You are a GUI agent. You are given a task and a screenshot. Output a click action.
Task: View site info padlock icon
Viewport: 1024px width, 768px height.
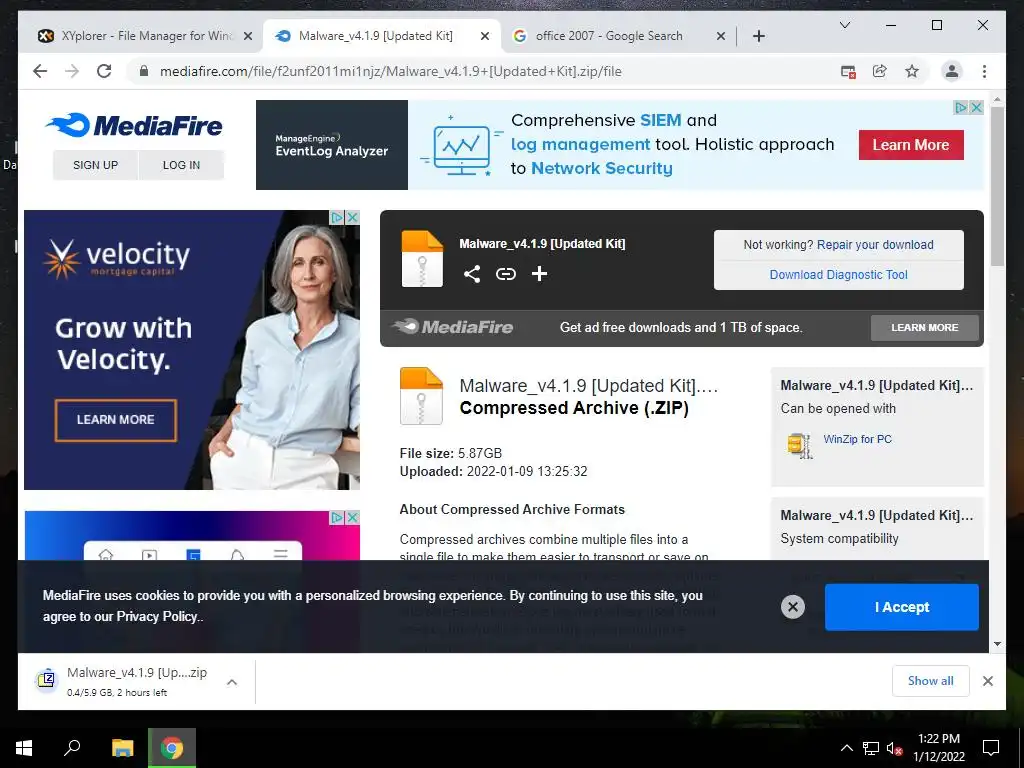tap(144, 71)
